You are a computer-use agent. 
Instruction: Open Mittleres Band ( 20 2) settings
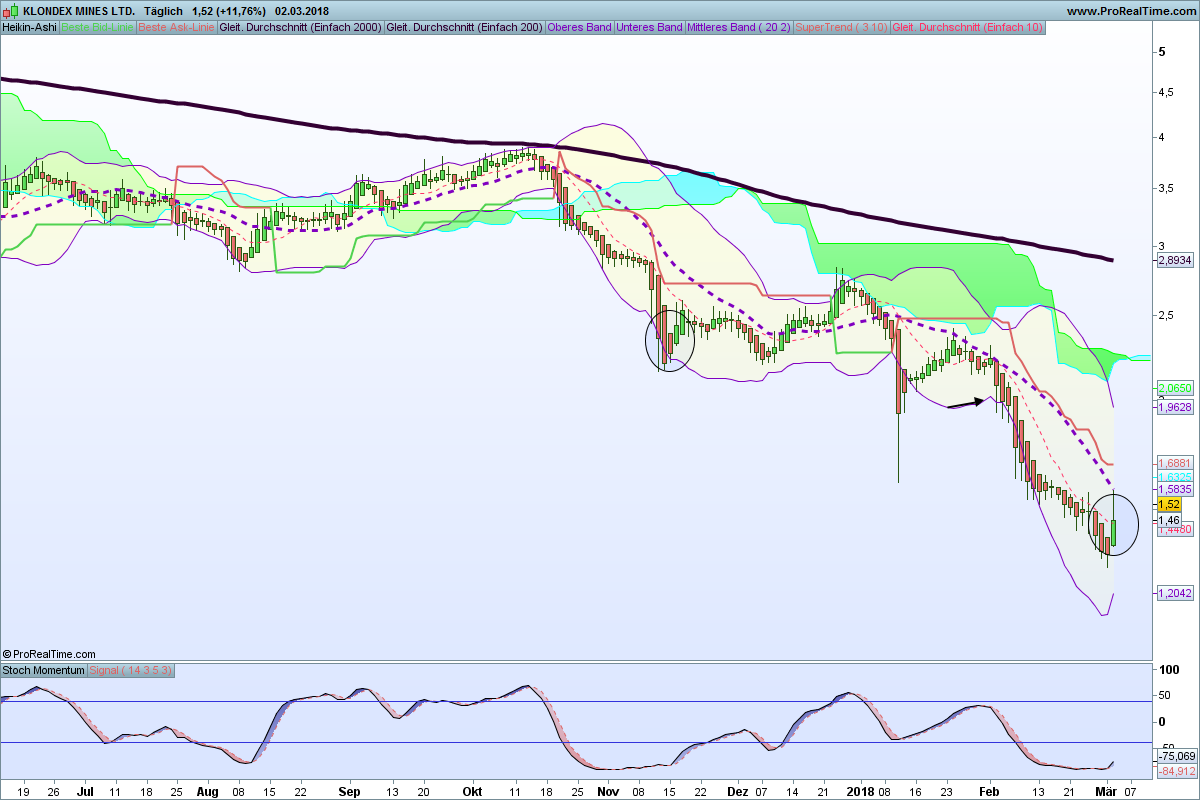(x=737, y=27)
